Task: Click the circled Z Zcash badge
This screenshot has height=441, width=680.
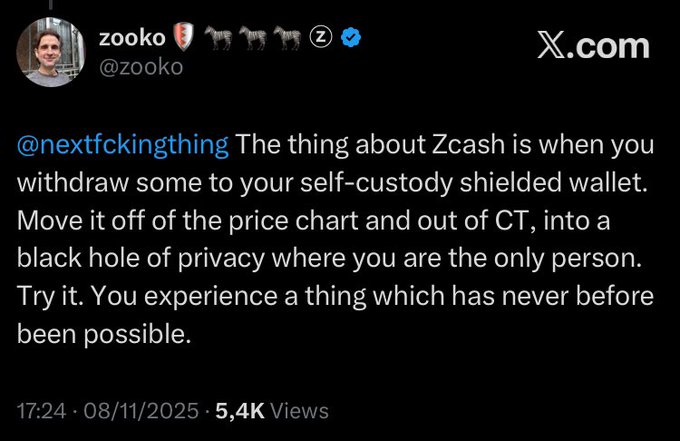Action: (322, 38)
